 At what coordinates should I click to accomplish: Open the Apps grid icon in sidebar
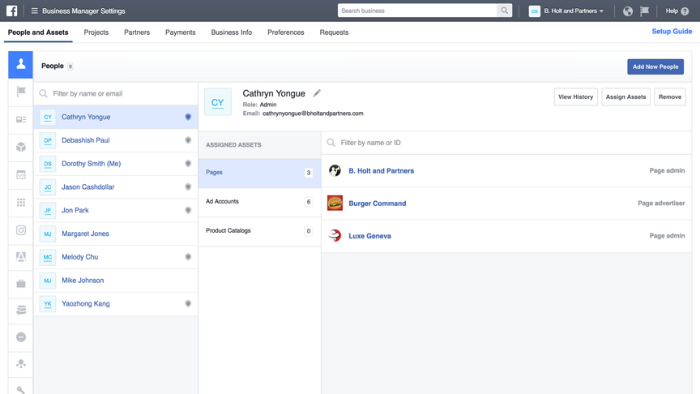point(21,202)
